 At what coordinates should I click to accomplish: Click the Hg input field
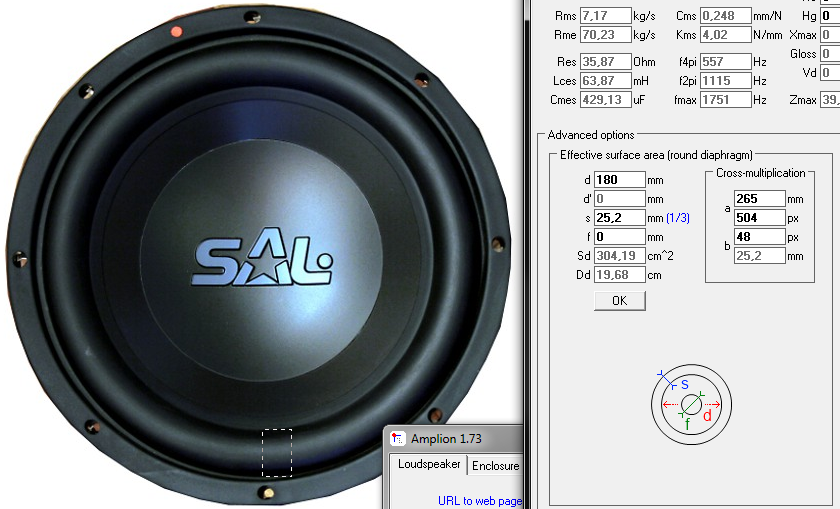coord(830,16)
